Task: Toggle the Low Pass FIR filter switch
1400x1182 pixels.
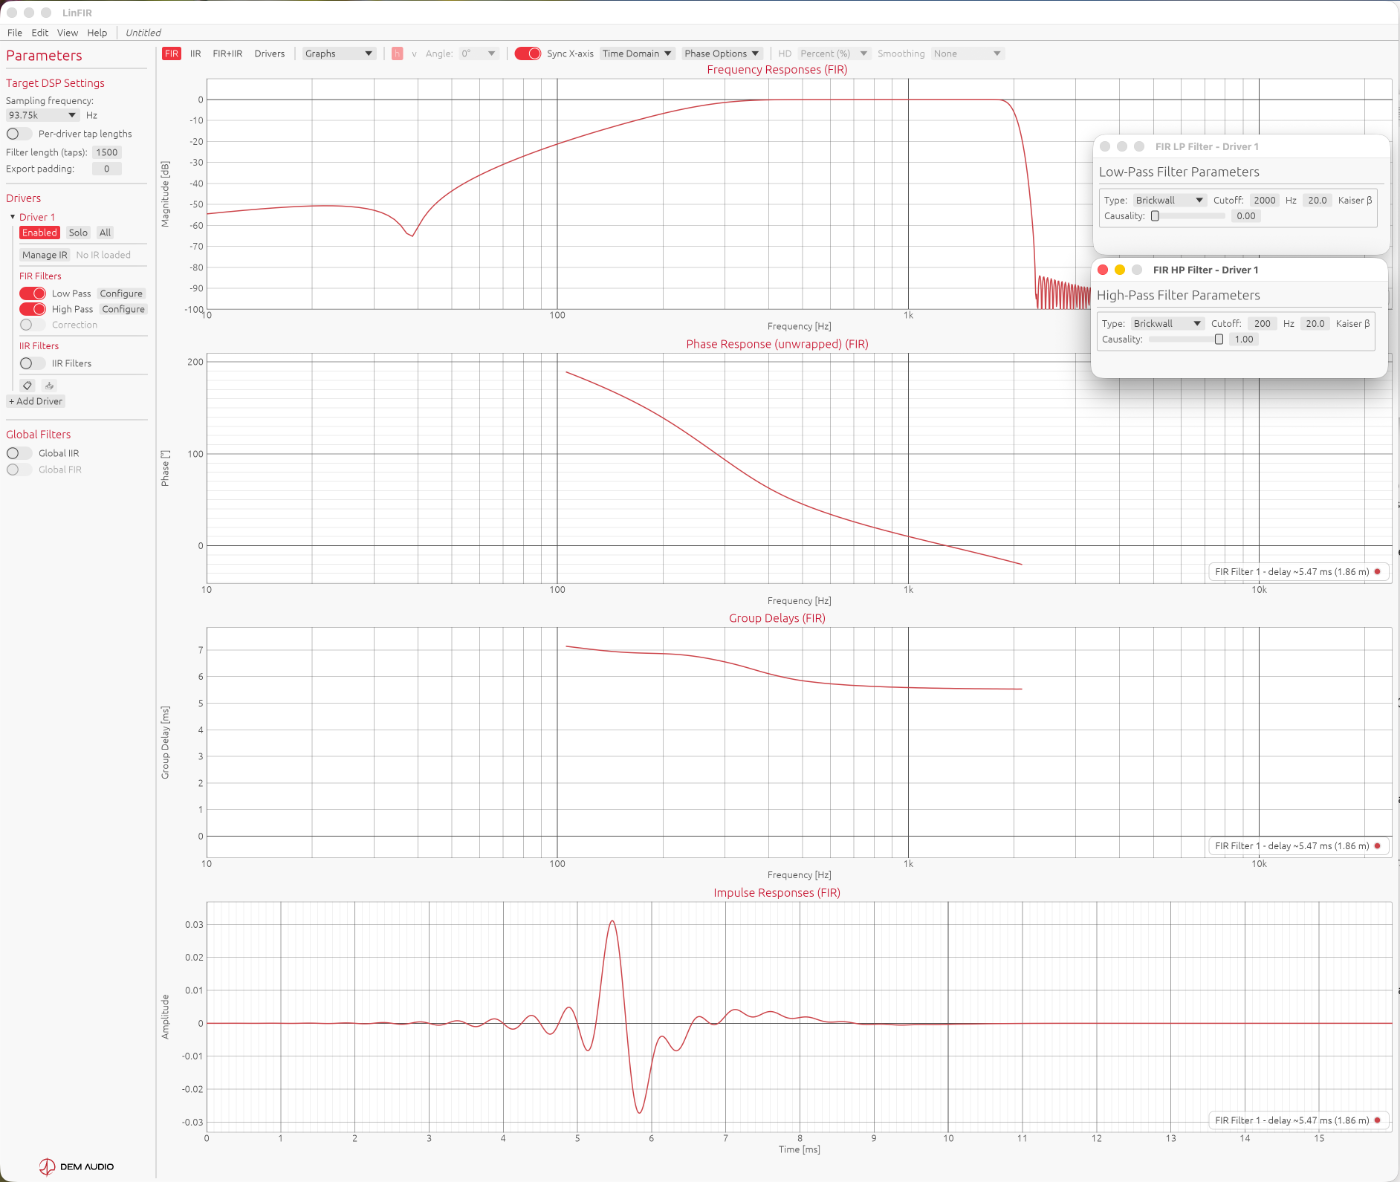Action: 33,294
